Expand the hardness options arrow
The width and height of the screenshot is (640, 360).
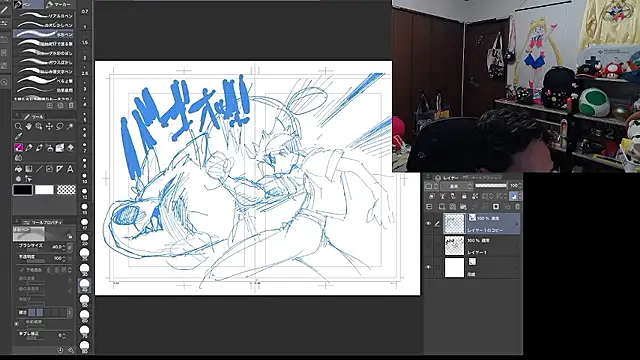click(69, 313)
